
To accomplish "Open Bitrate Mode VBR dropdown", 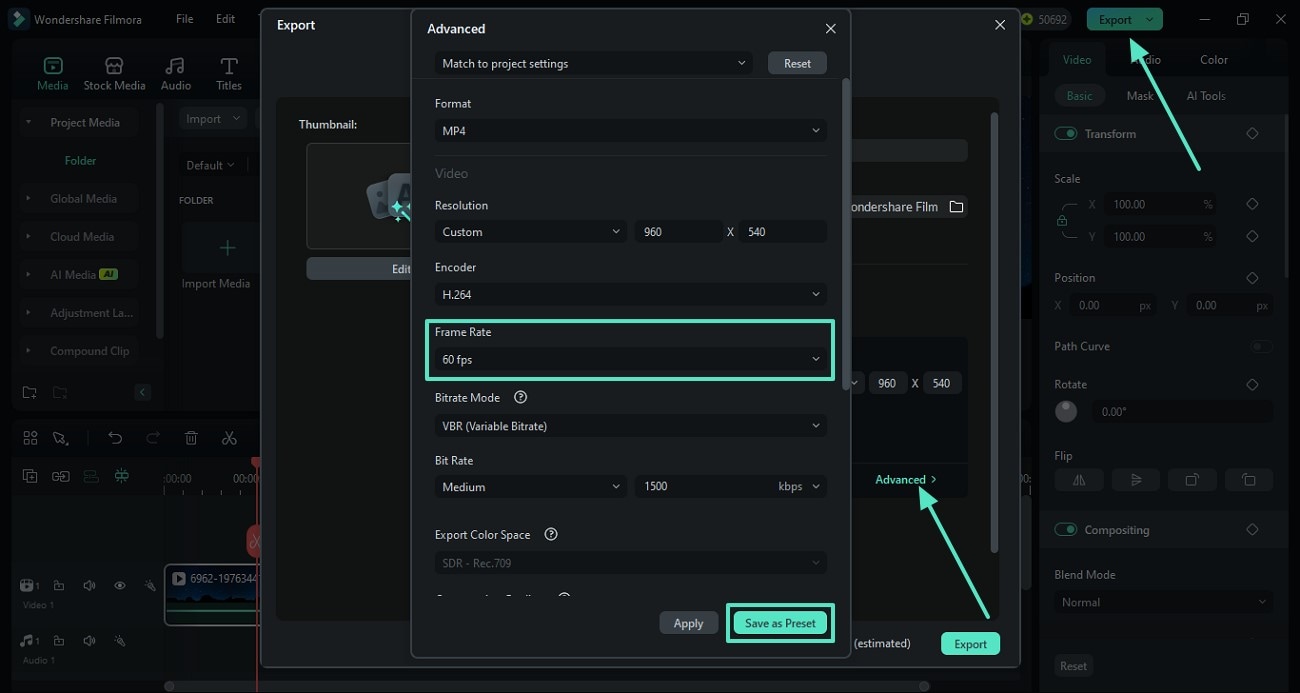I will coord(631,426).
